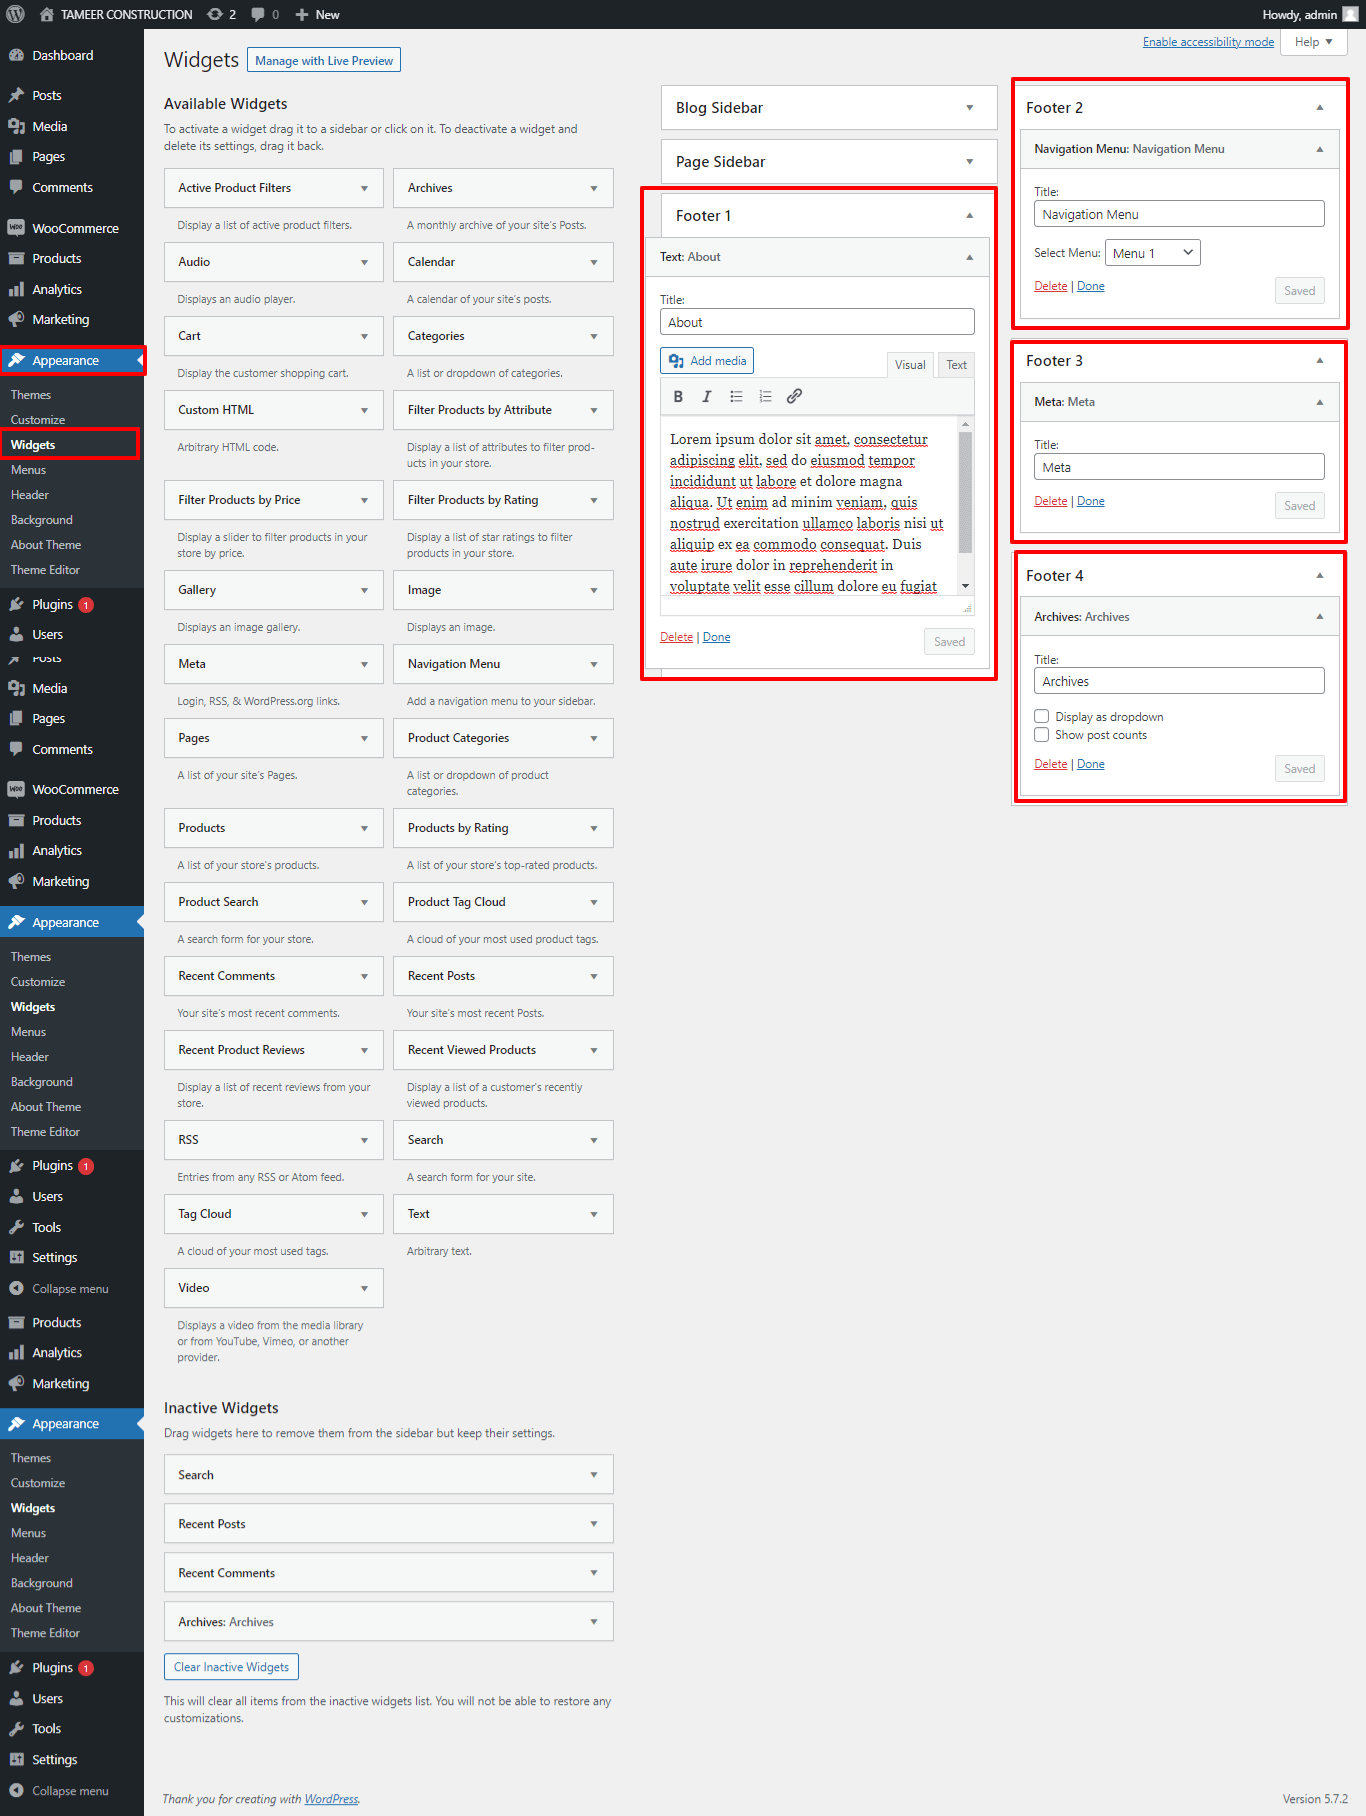Collapse the Footer 1 widget area
The width and height of the screenshot is (1366, 1816).
click(969, 215)
